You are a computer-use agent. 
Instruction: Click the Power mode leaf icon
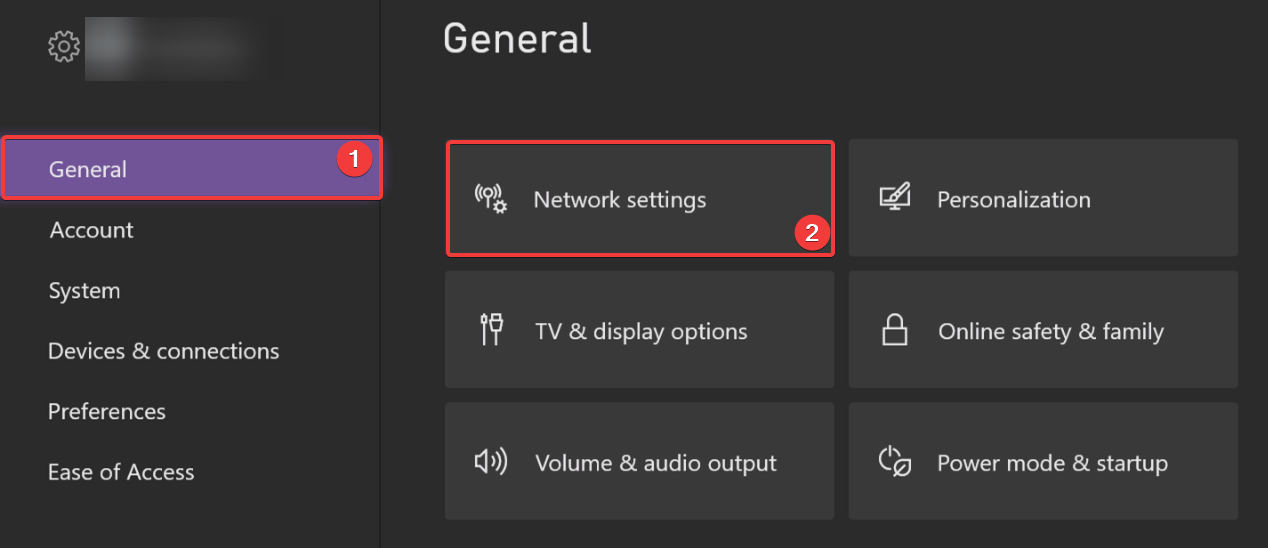coord(894,462)
